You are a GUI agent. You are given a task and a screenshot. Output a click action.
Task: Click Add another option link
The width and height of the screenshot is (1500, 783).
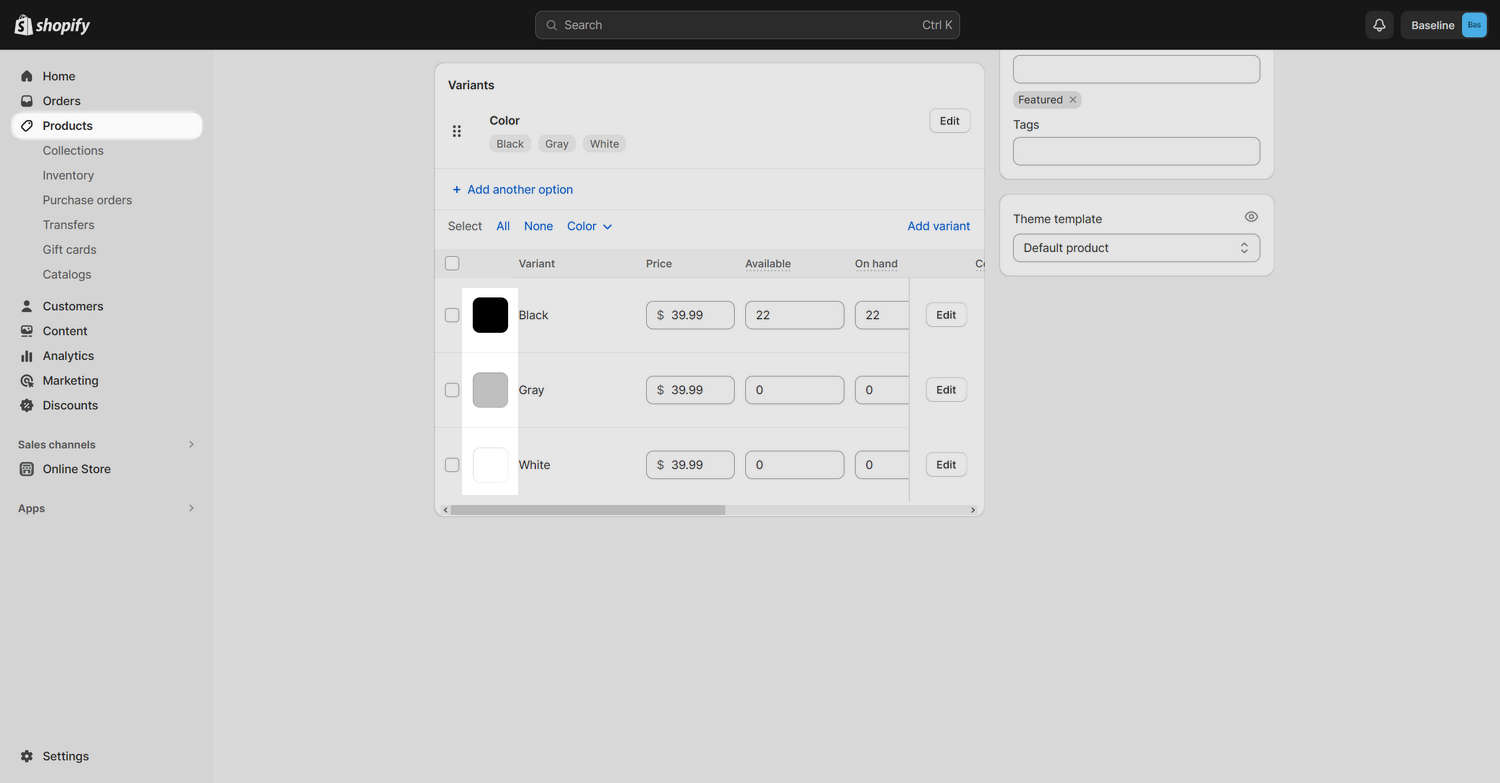point(512,189)
